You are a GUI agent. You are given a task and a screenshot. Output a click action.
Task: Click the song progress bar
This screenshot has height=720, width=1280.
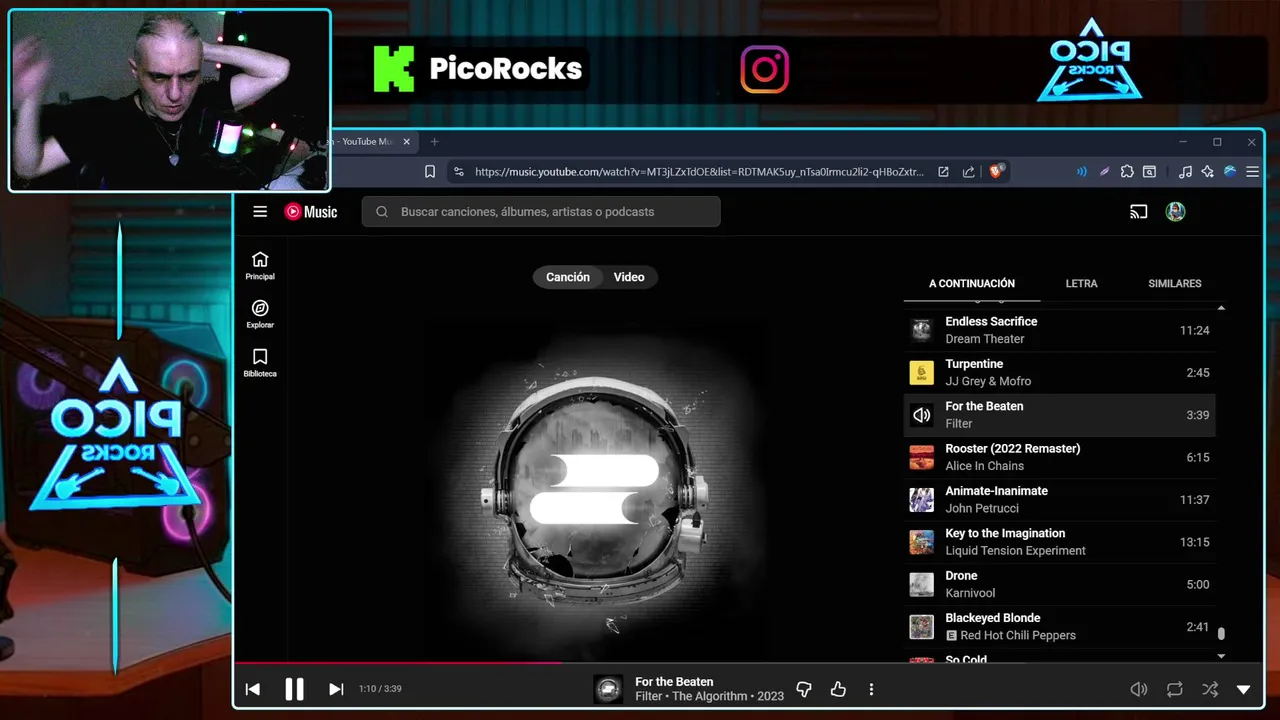pyautogui.click(x=749, y=662)
